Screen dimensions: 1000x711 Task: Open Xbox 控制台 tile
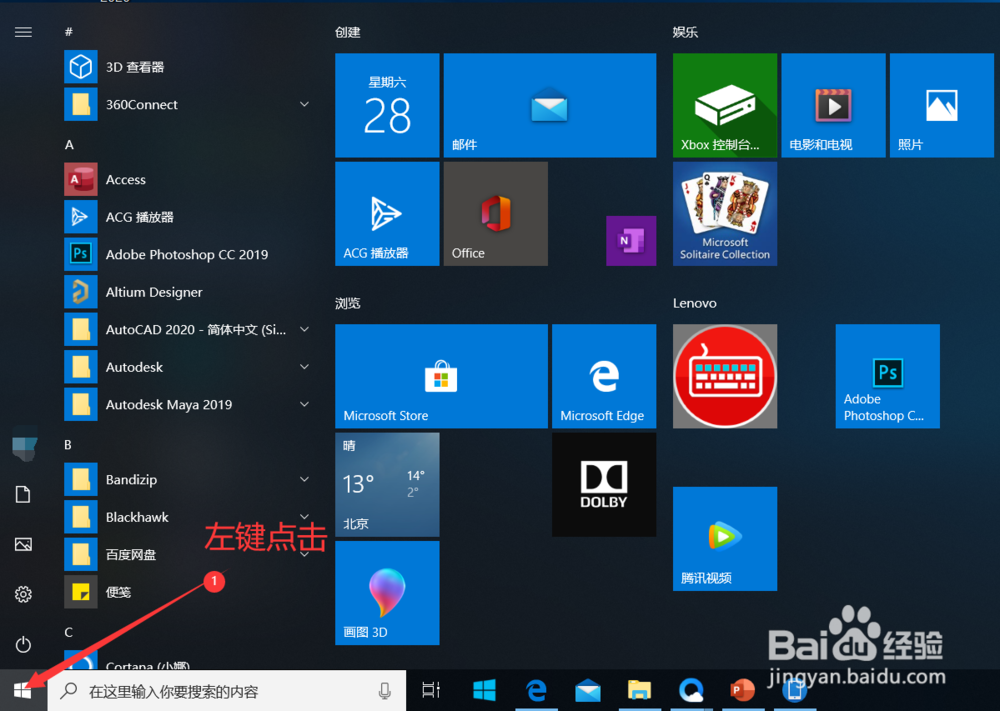(x=724, y=105)
